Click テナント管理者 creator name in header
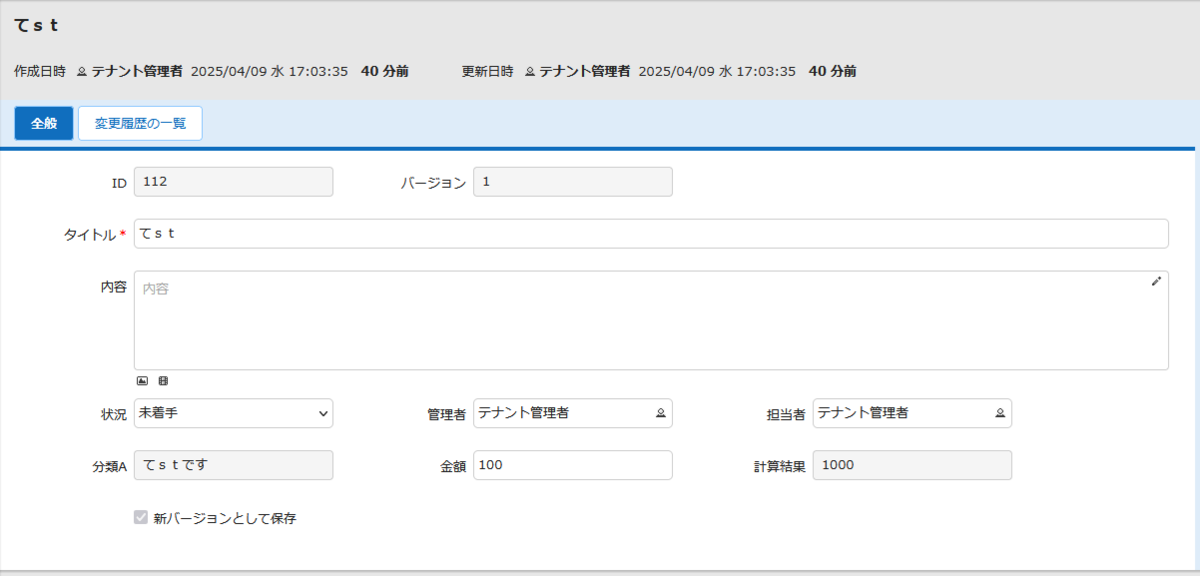This screenshot has width=1200, height=576. 137,72
